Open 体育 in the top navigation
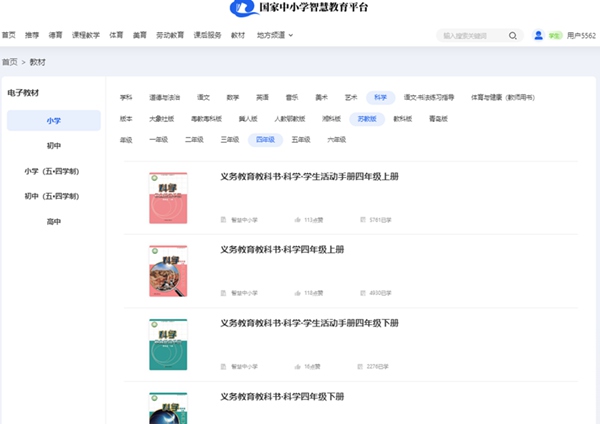 (x=116, y=35)
